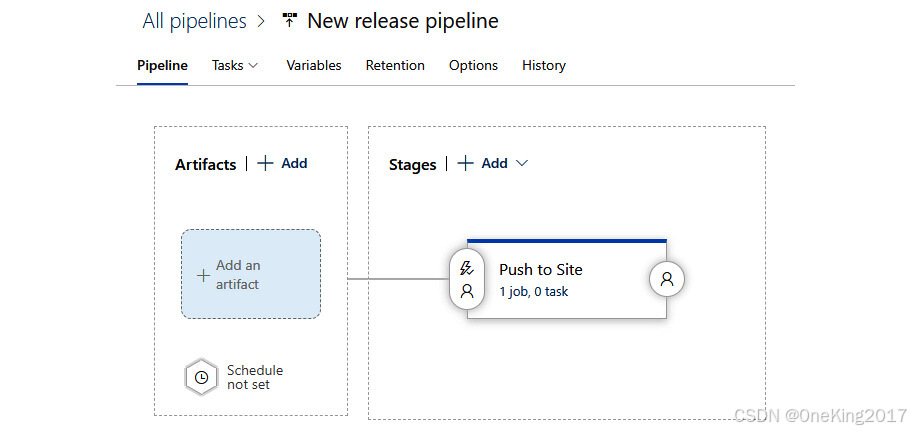
Task: Click the clock icon for Schedule not set
Action: (x=201, y=377)
